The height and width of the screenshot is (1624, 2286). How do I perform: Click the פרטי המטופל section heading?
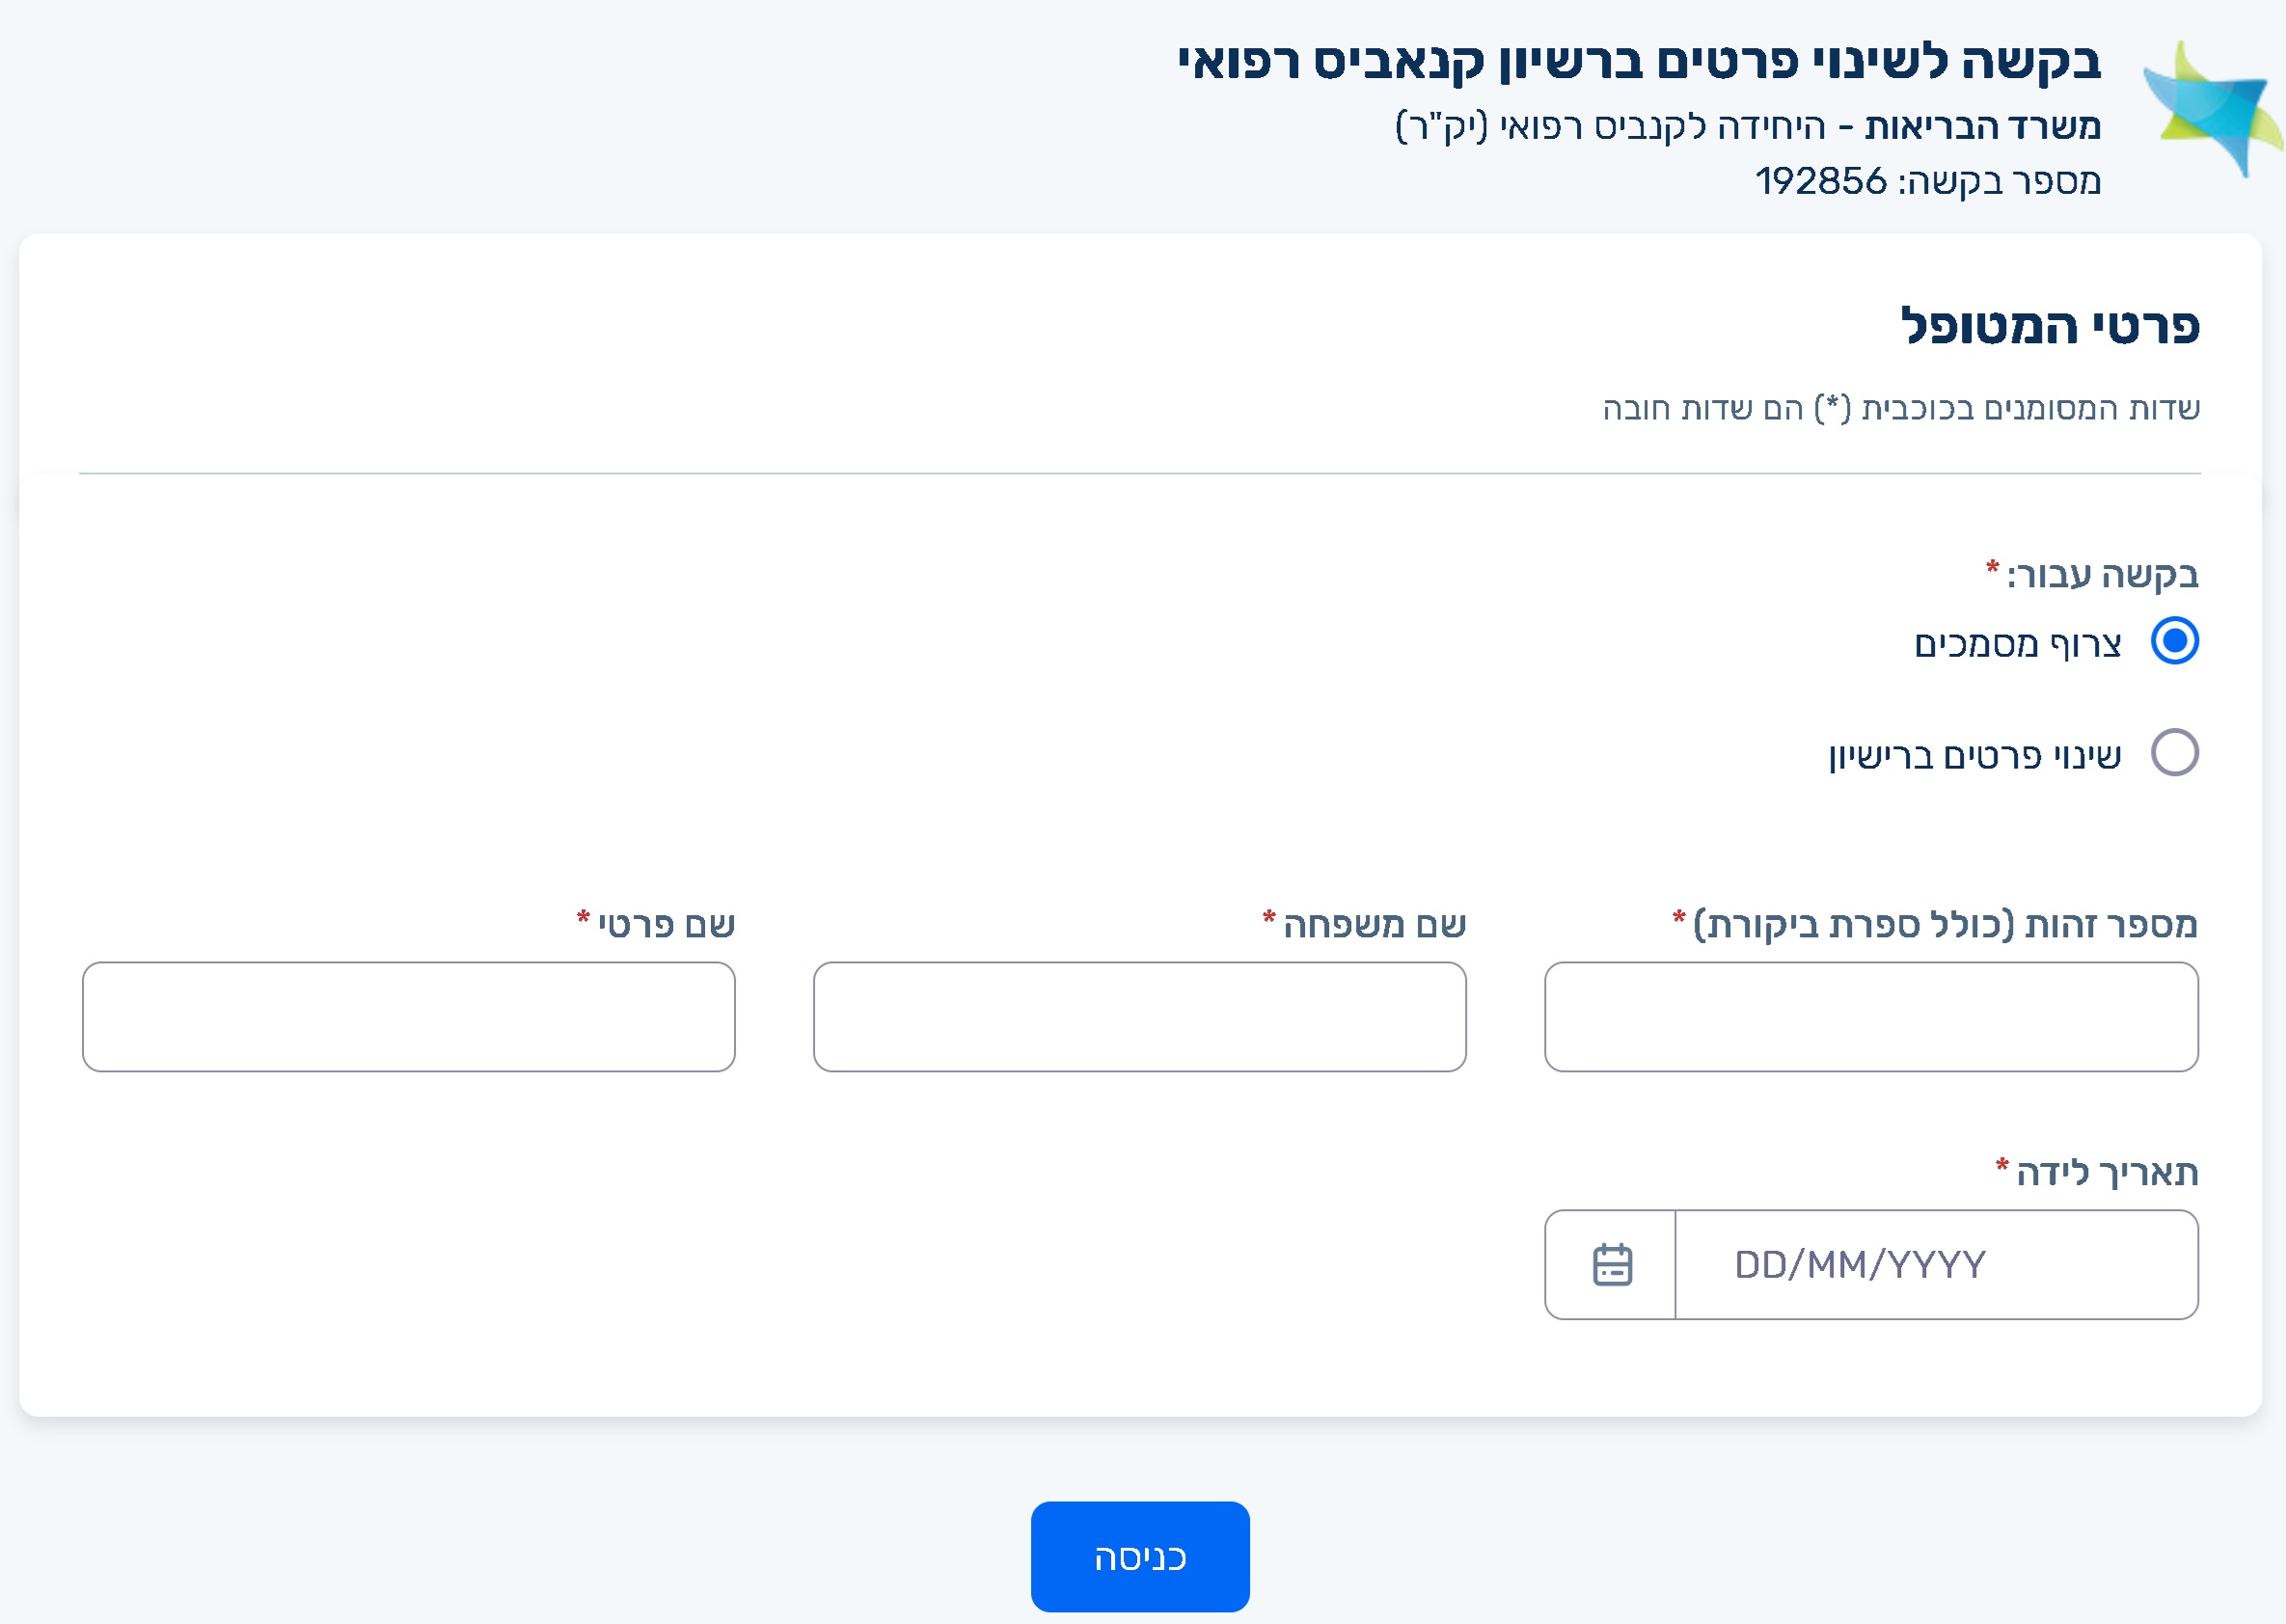2049,326
